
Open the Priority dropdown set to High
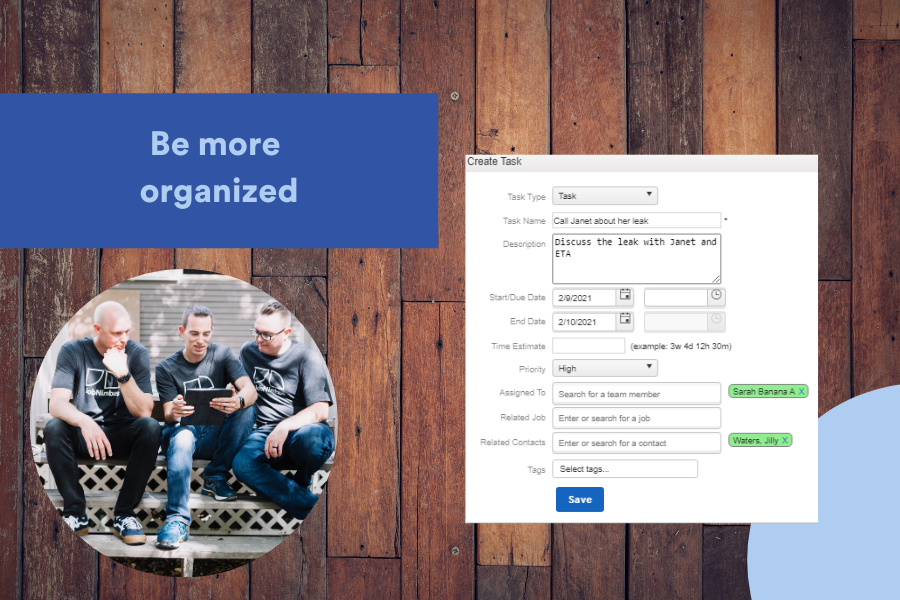click(x=604, y=368)
